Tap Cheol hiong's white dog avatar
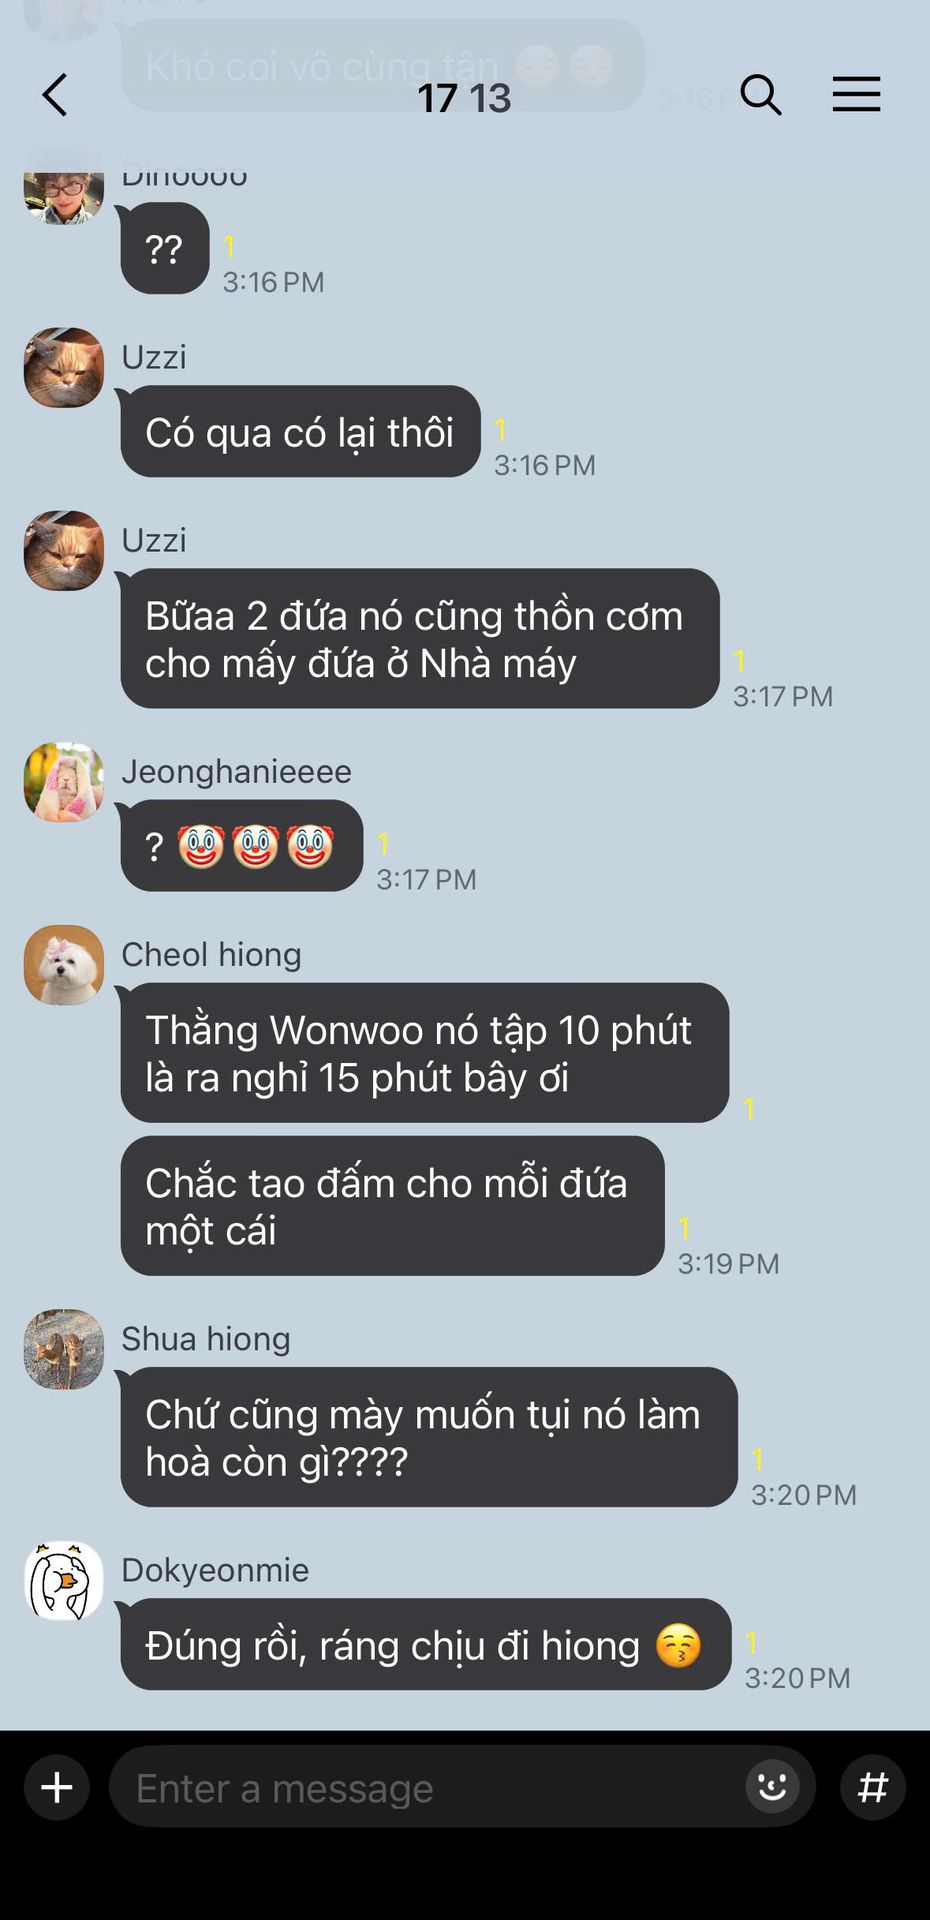Image resolution: width=930 pixels, height=1920 pixels. [x=64, y=964]
